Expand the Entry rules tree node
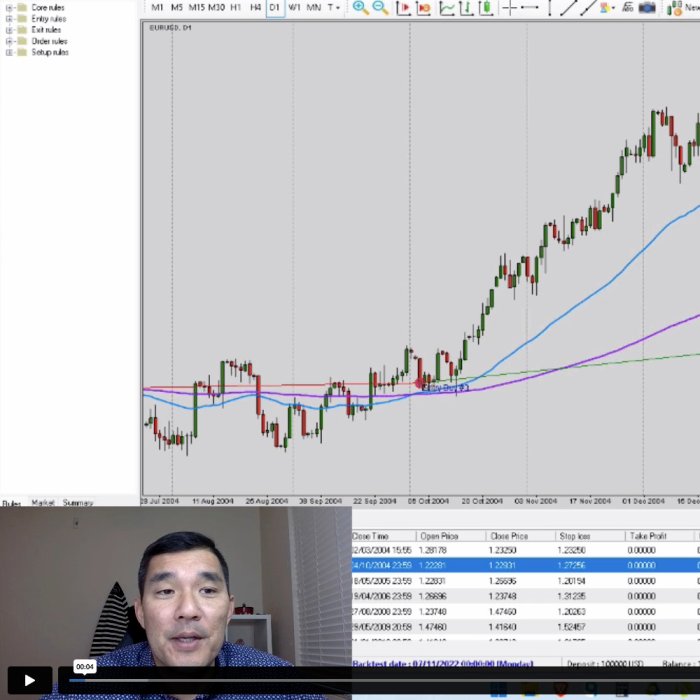Screen dimensions: 700x700 (9, 19)
